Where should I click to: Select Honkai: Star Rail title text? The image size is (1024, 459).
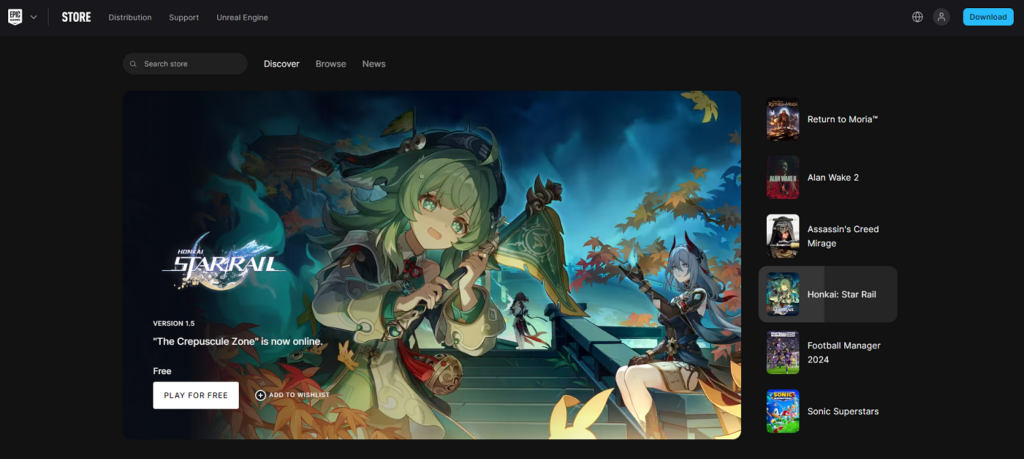842,294
